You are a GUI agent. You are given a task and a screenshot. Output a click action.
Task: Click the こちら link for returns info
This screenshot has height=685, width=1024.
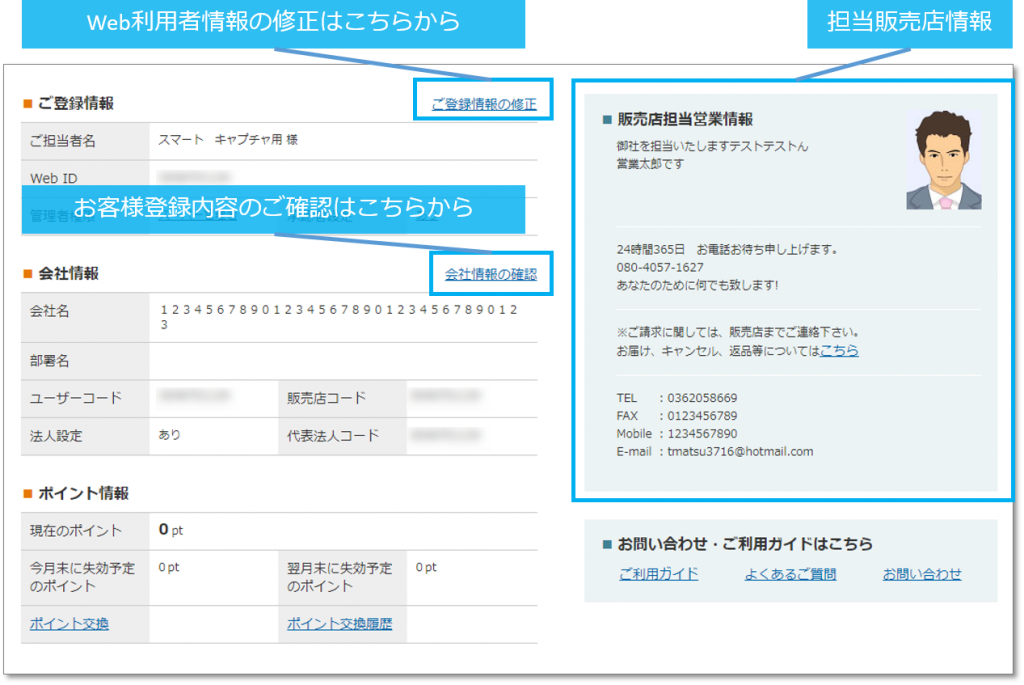[839, 351]
